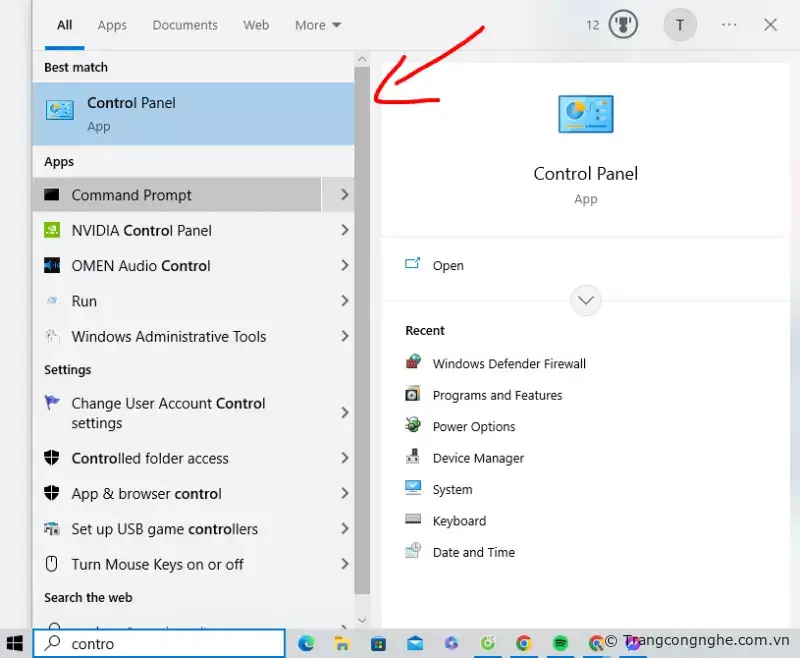
Task: Open the rewards trophy badge icon
Action: [623, 25]
